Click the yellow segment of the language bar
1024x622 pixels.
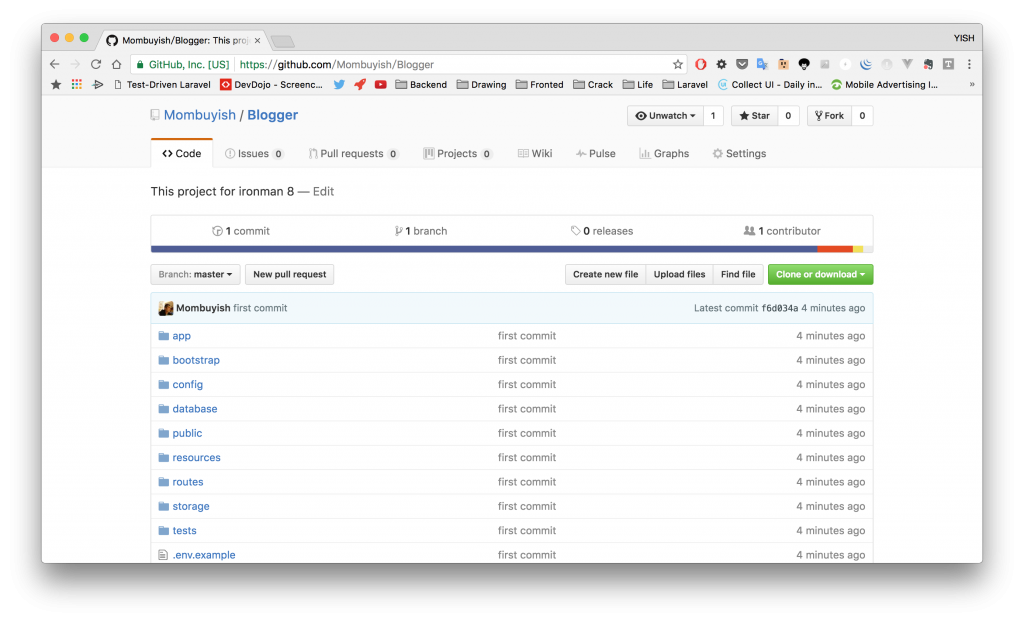[x=858, y=249]
